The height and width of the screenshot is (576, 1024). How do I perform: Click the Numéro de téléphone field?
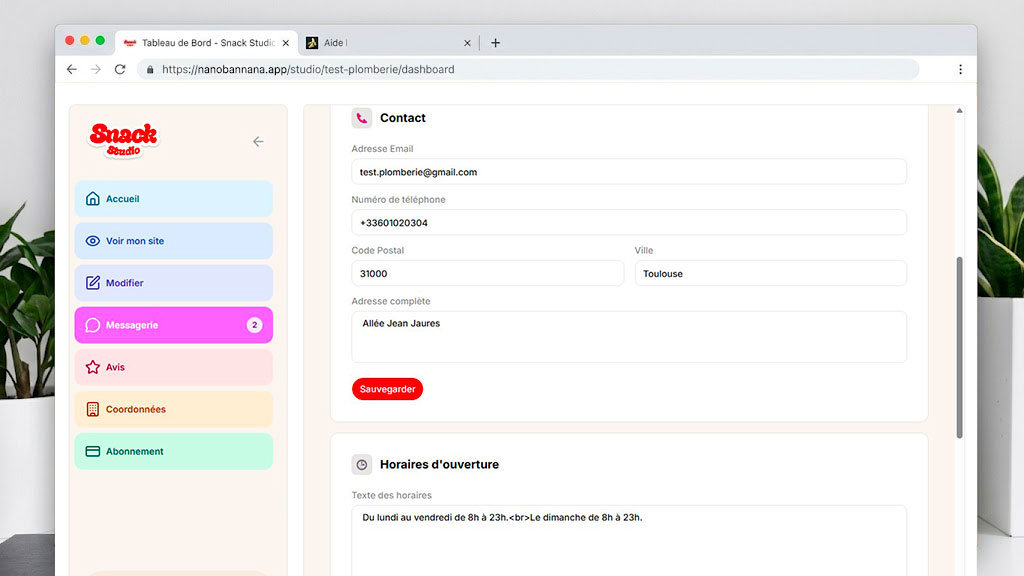pyautogui.click(x=629, y=223)
